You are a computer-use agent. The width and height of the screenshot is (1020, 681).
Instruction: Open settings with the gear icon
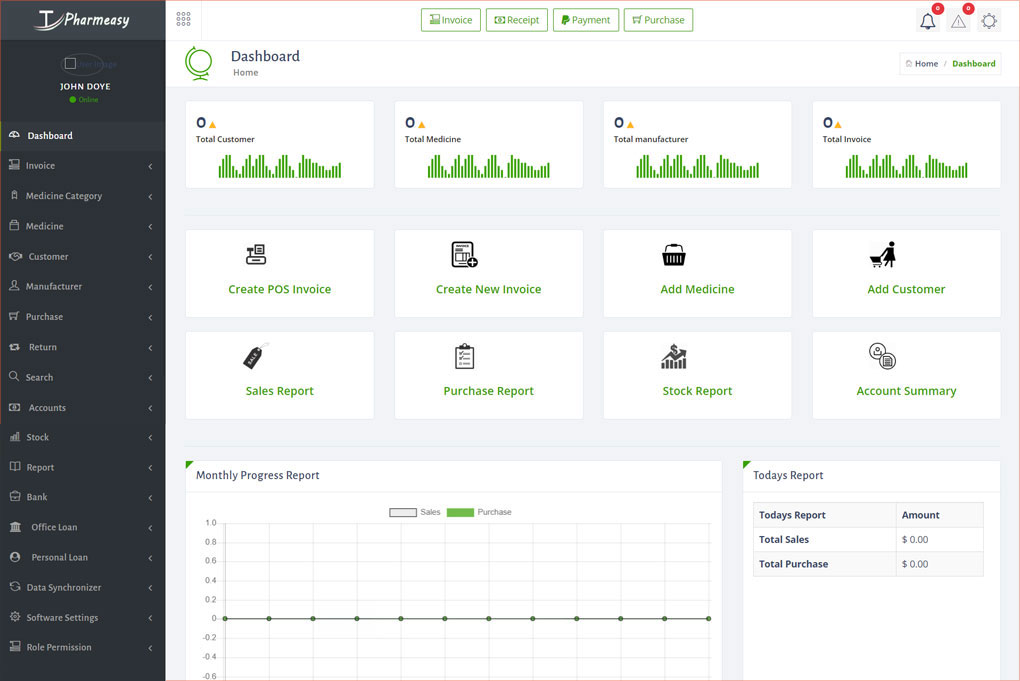tap(988, 20)
